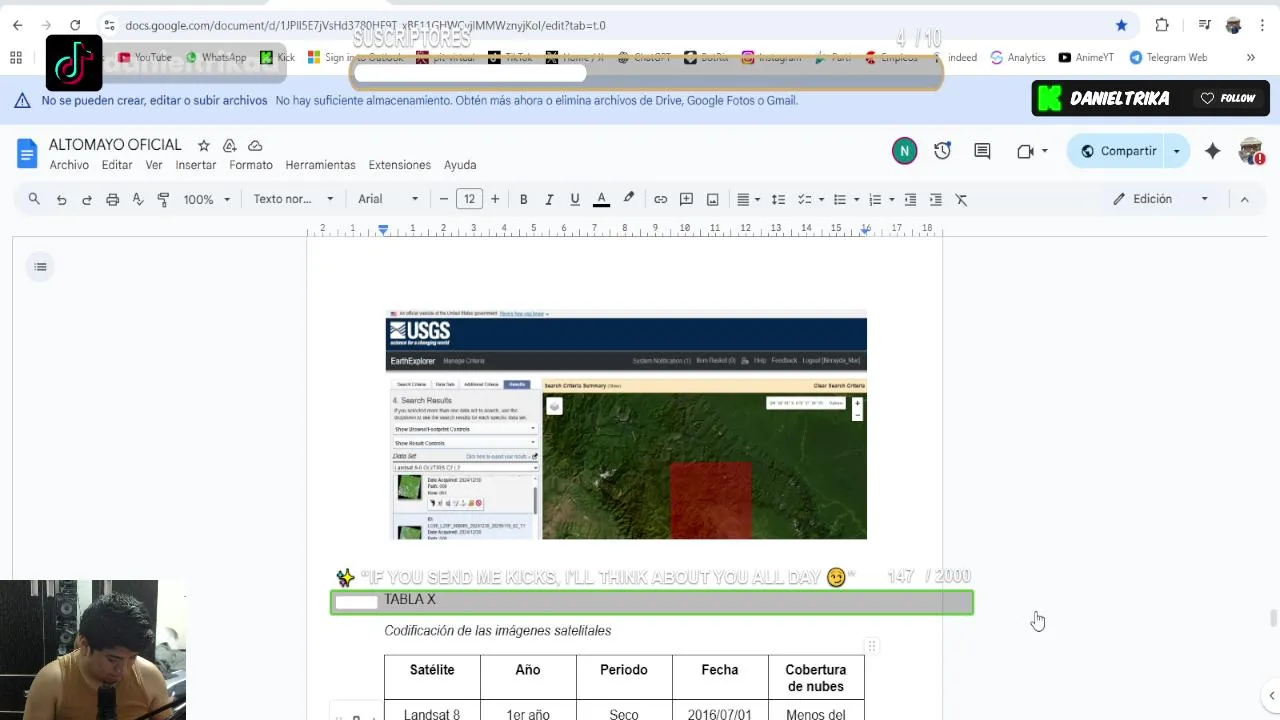The width and height of the screenshot is (1280, 720).
Task: Open Gemini sparkle icon
Action: pyautogui.click(x=1212, y=151)
